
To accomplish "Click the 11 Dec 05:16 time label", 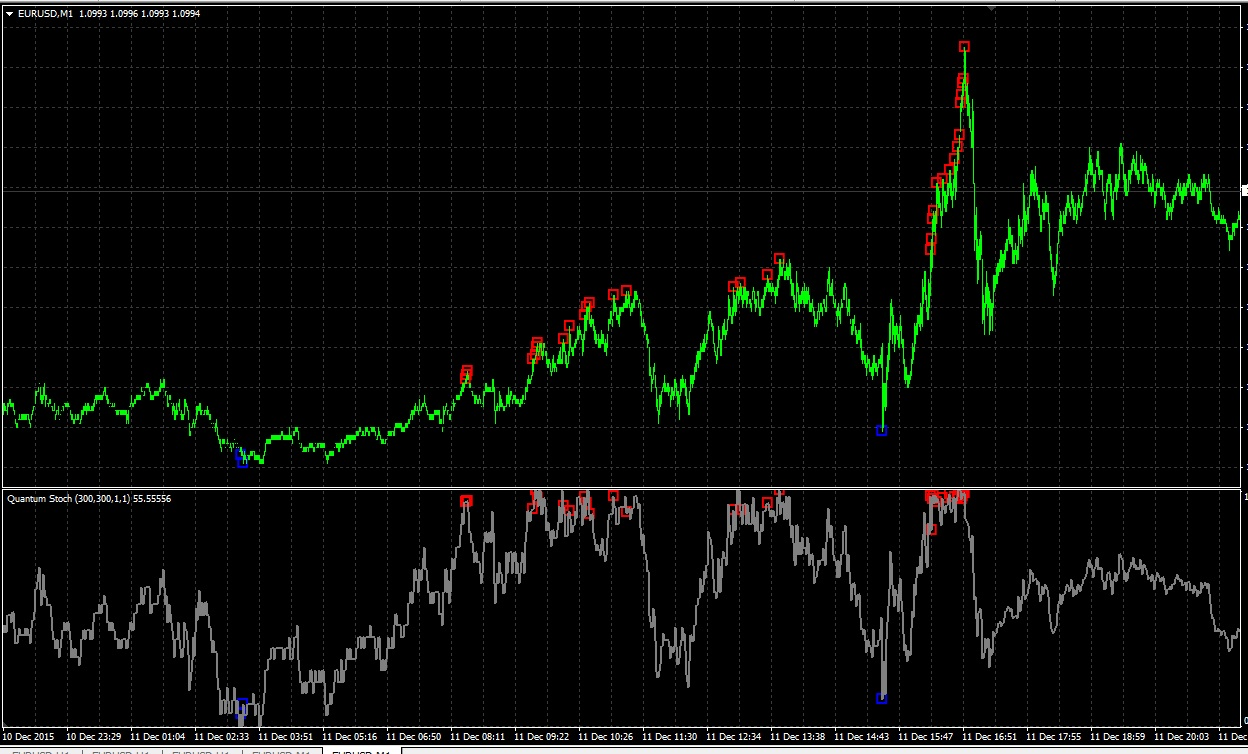I will [x=350, y=736].
